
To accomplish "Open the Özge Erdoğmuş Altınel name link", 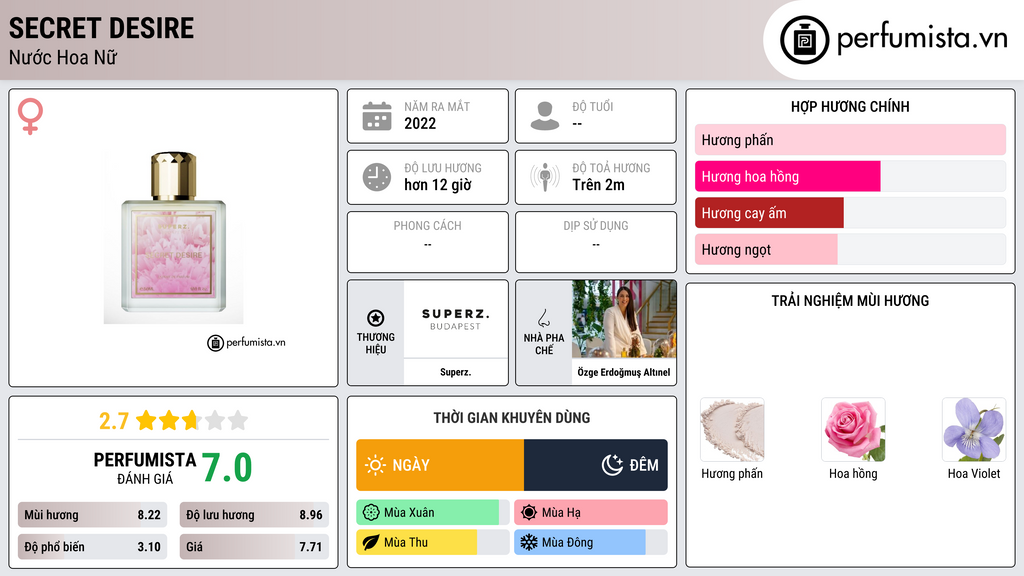I will 624,372.
